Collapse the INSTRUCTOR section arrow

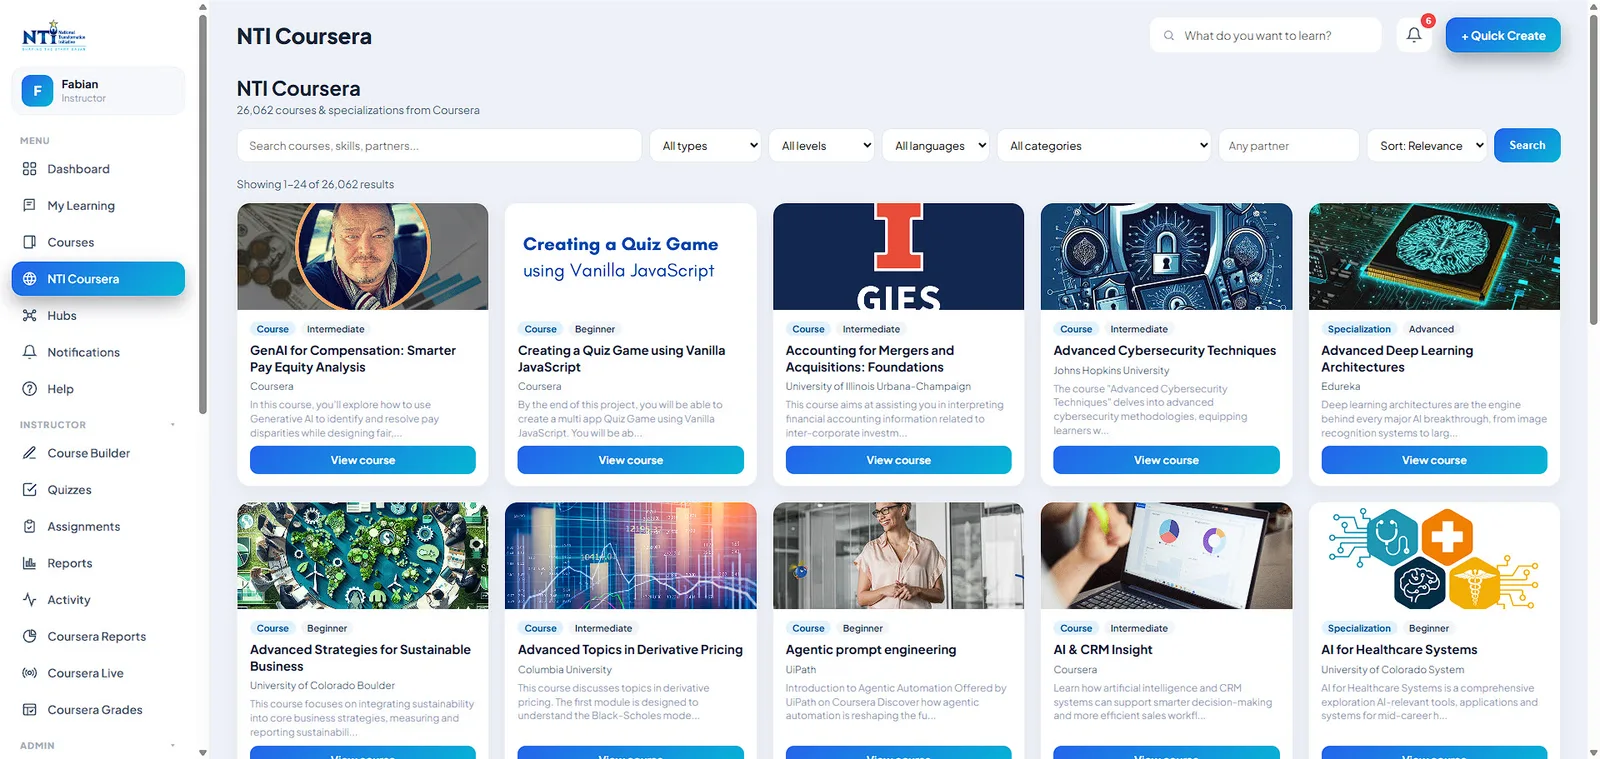click(173, 425)
